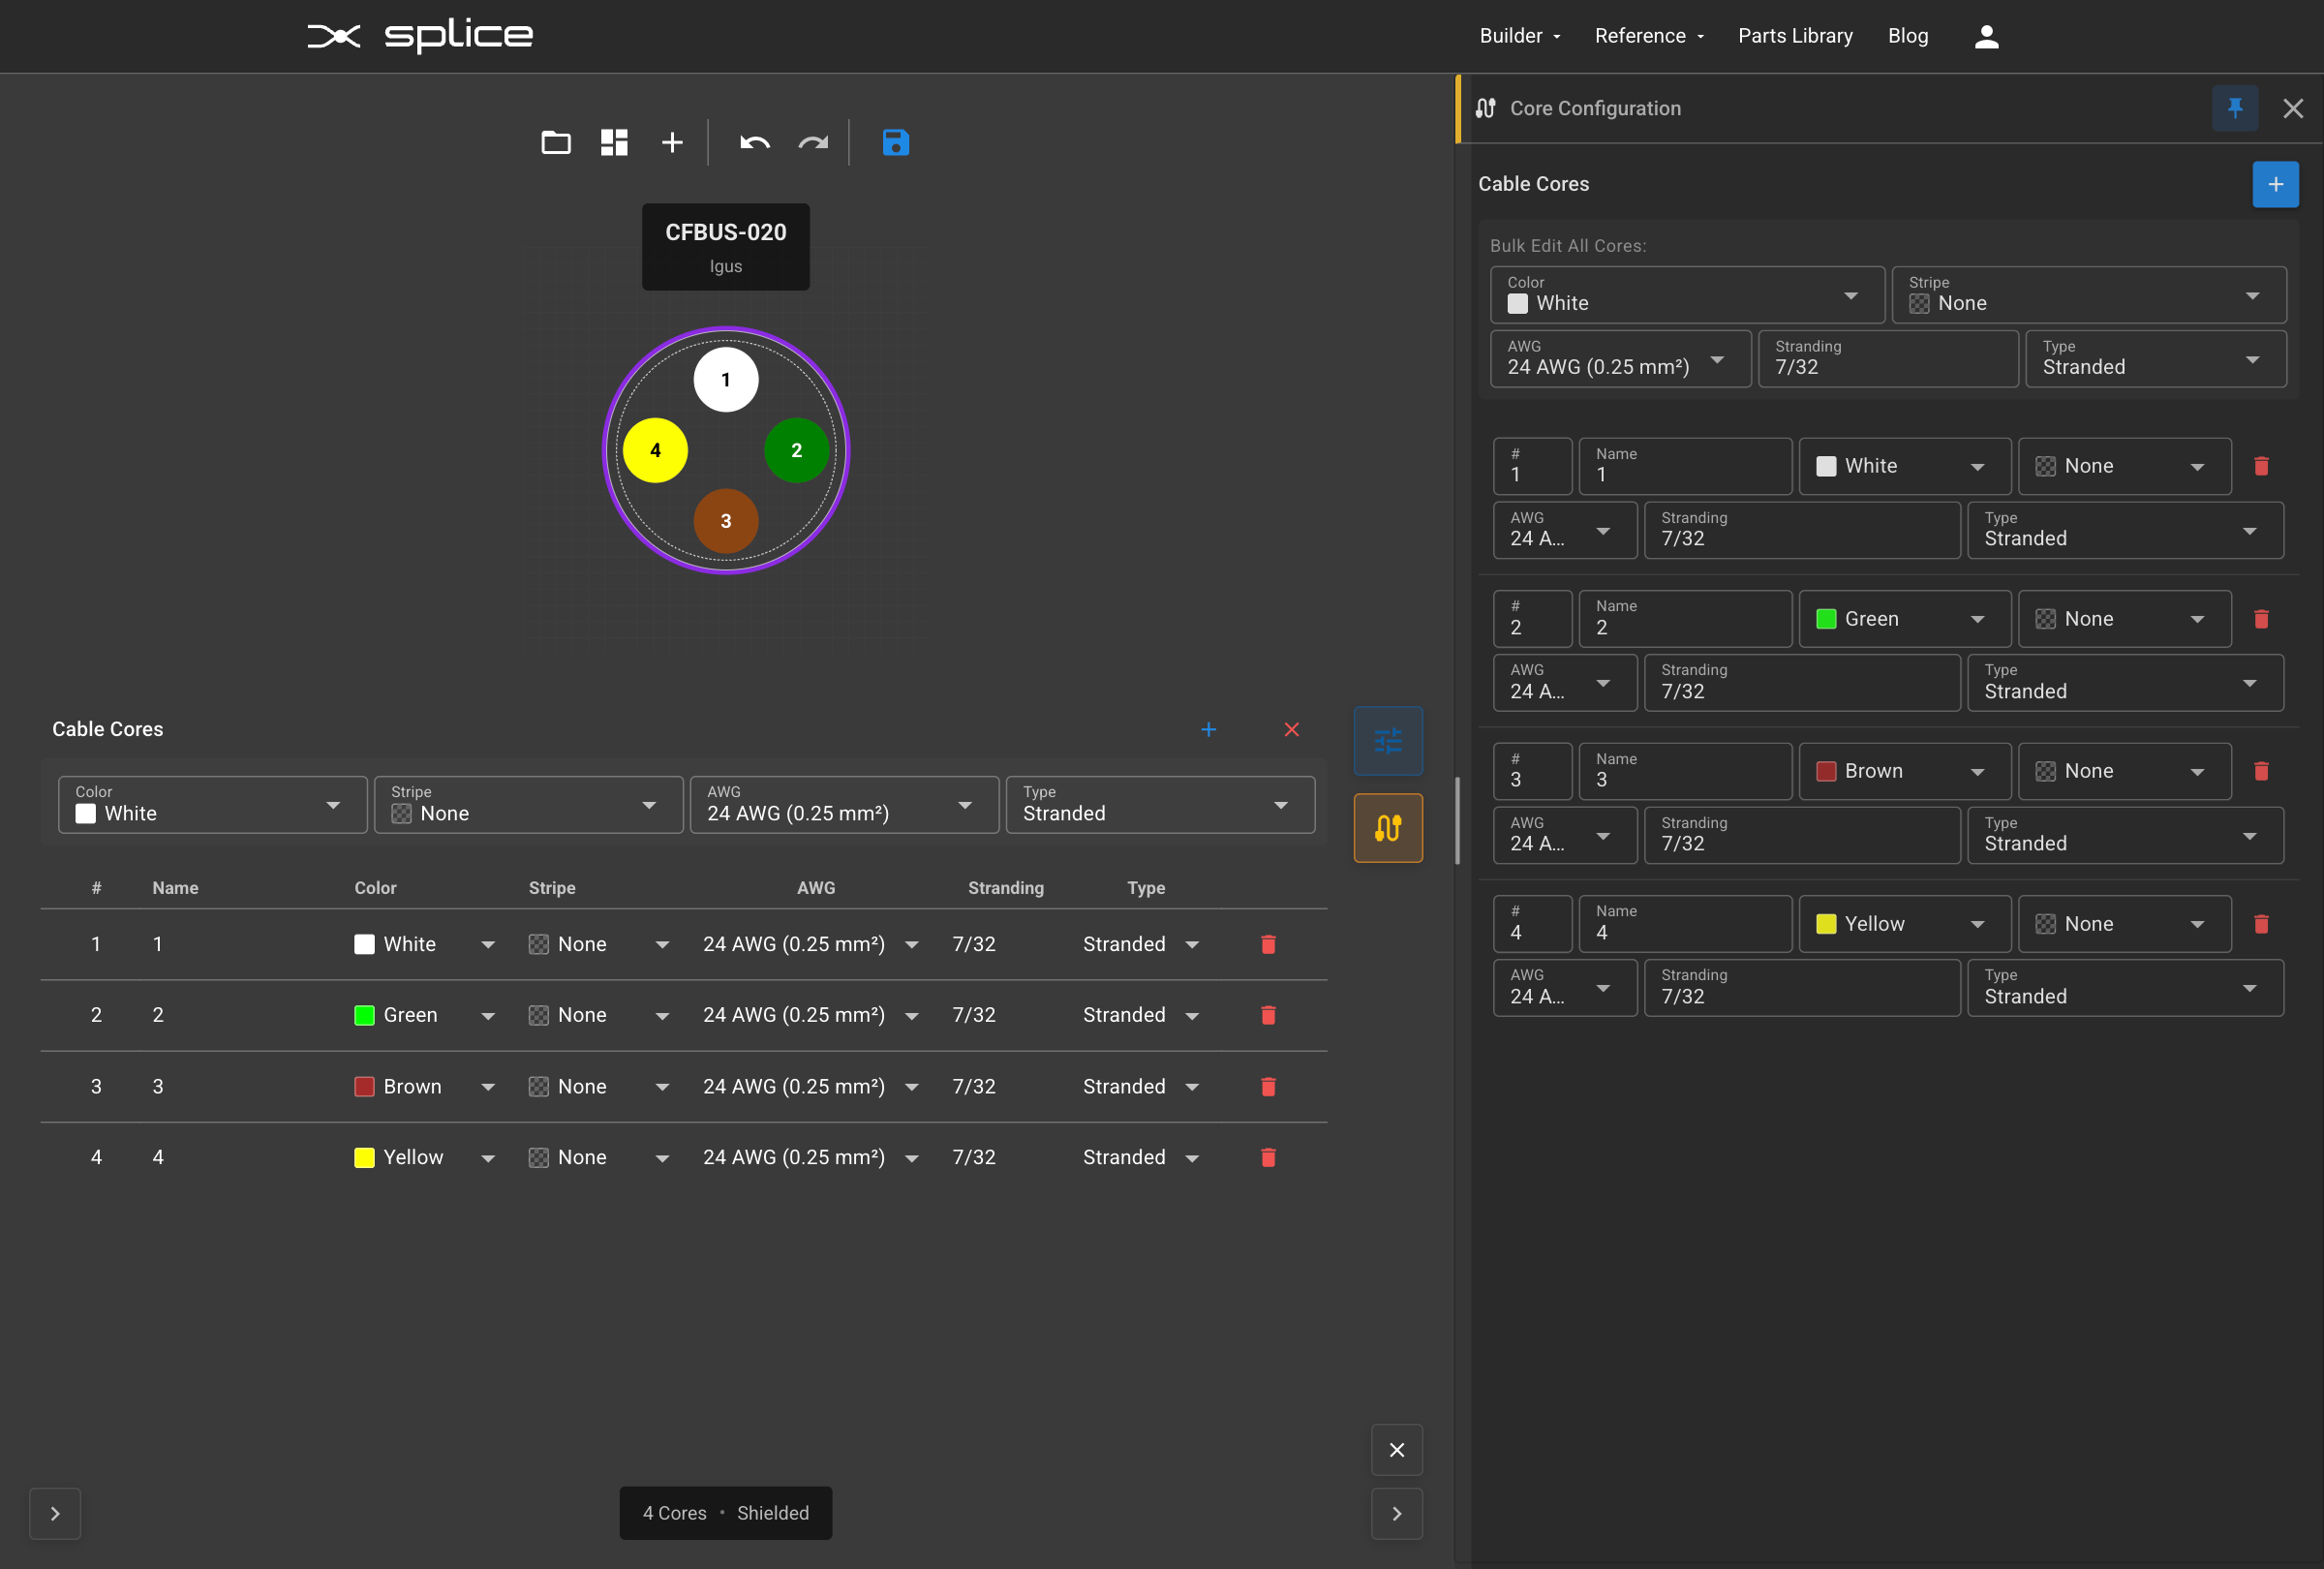Expand the left sidebar chevron
This screenshot has height=1569, width=2324.
[x=55, y=1513]
